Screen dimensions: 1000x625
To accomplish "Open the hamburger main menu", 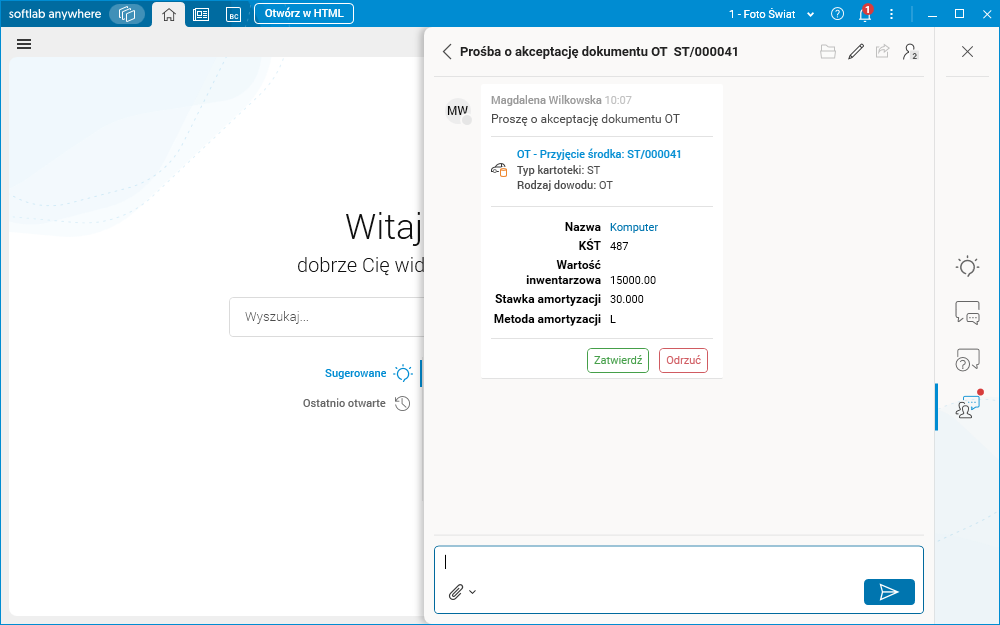I will 24,44.
